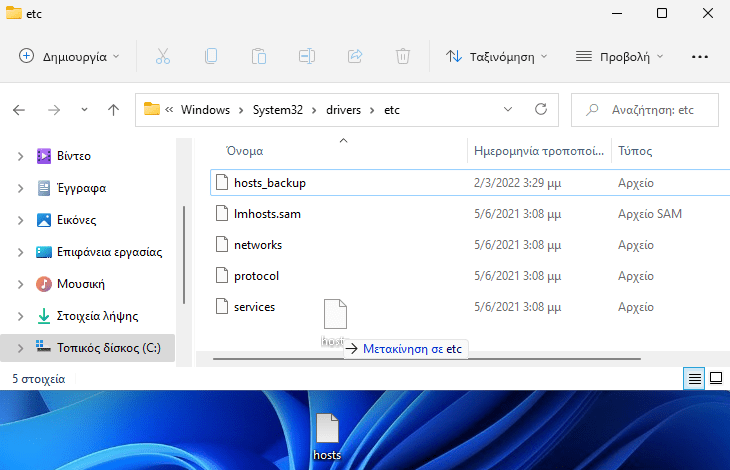Viewport: 730px width, 470px height.
Task: Click the etc breadcrumb segment
Action: click(392, 110)
